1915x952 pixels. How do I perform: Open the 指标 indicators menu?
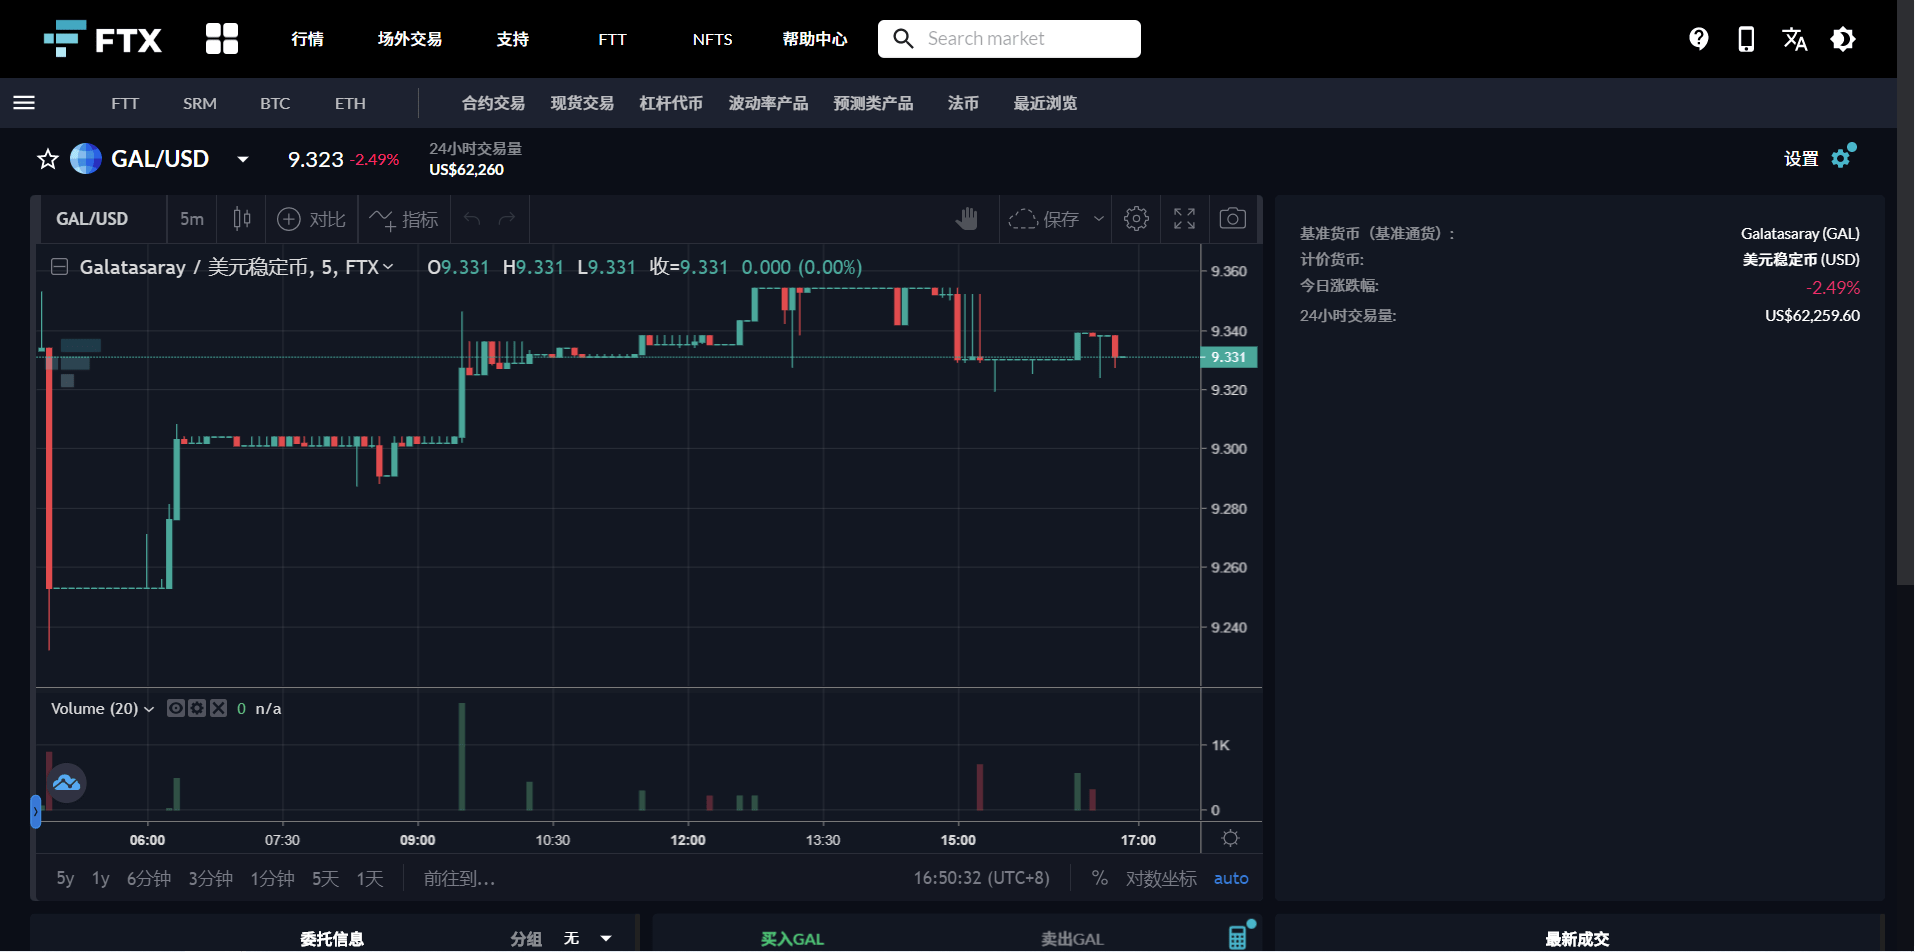[x=404, y=219]
